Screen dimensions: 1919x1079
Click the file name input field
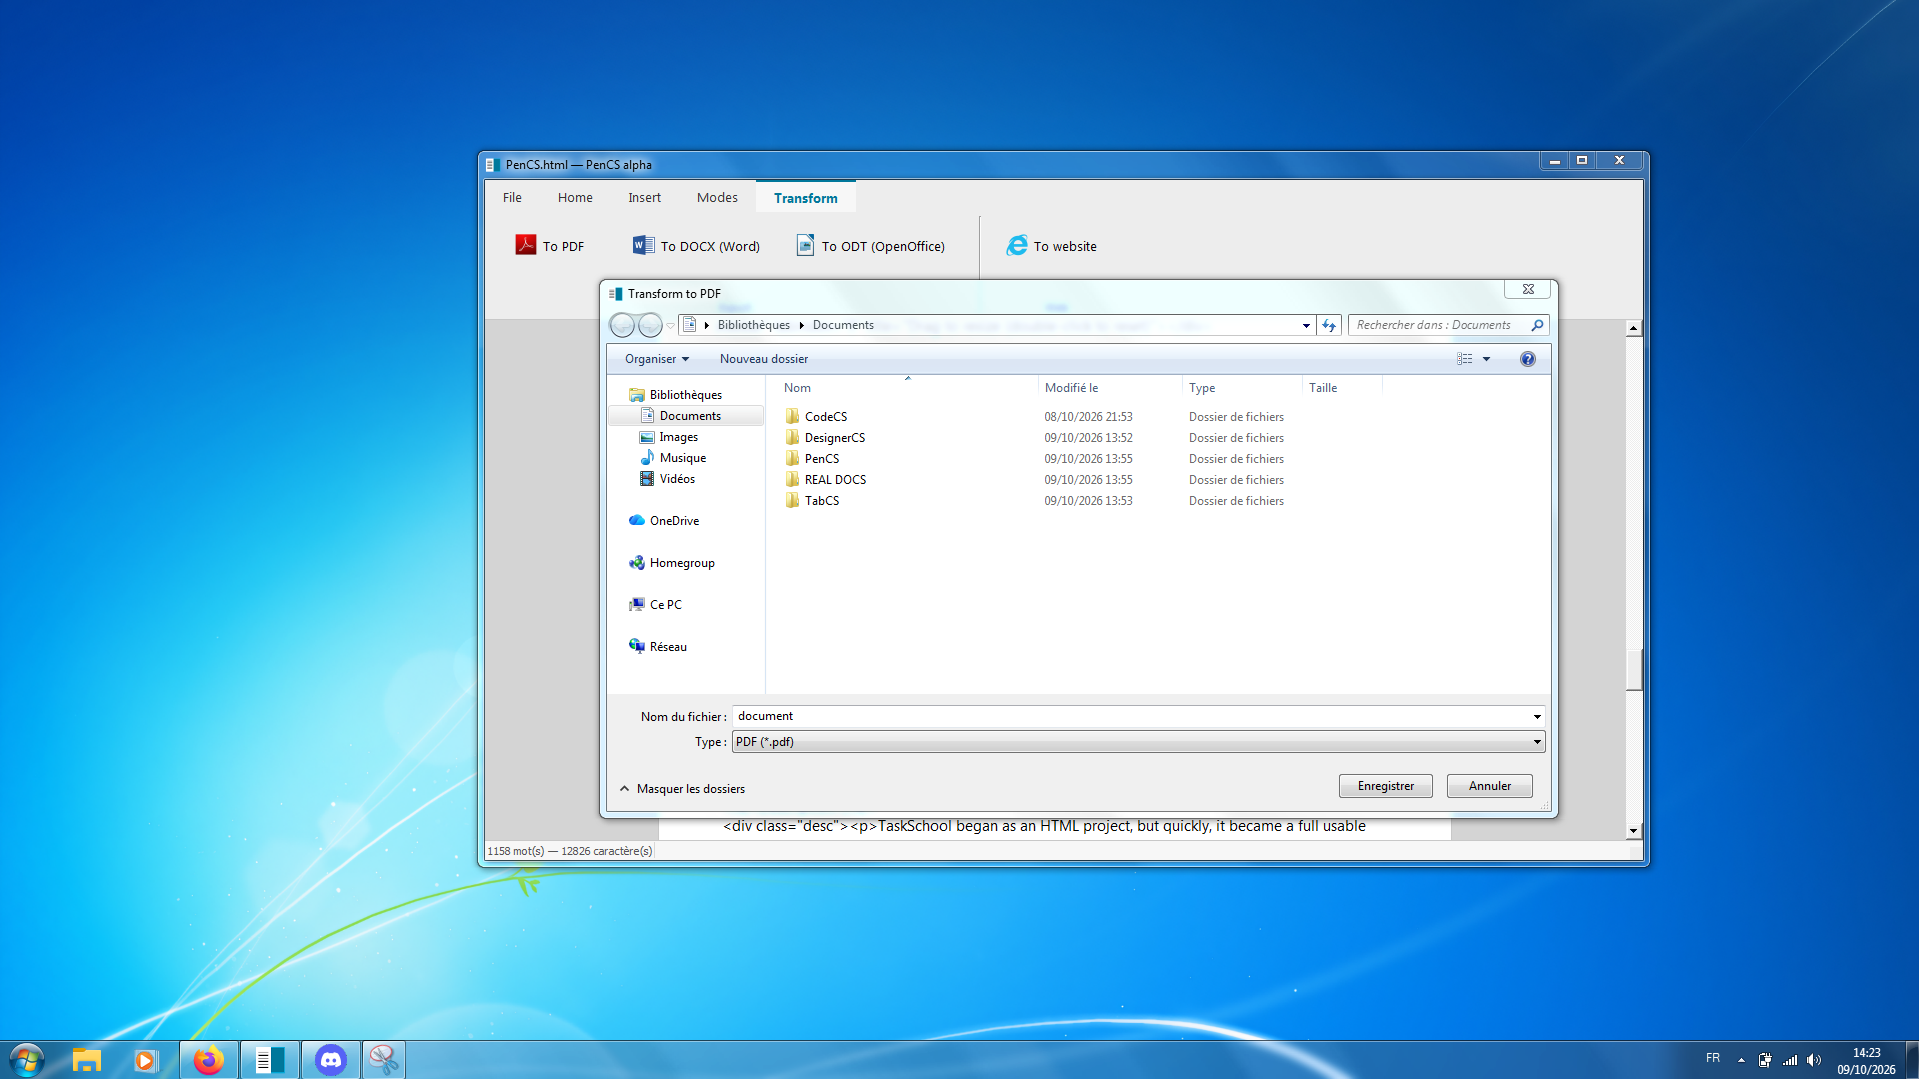(x=1138, y=716)
